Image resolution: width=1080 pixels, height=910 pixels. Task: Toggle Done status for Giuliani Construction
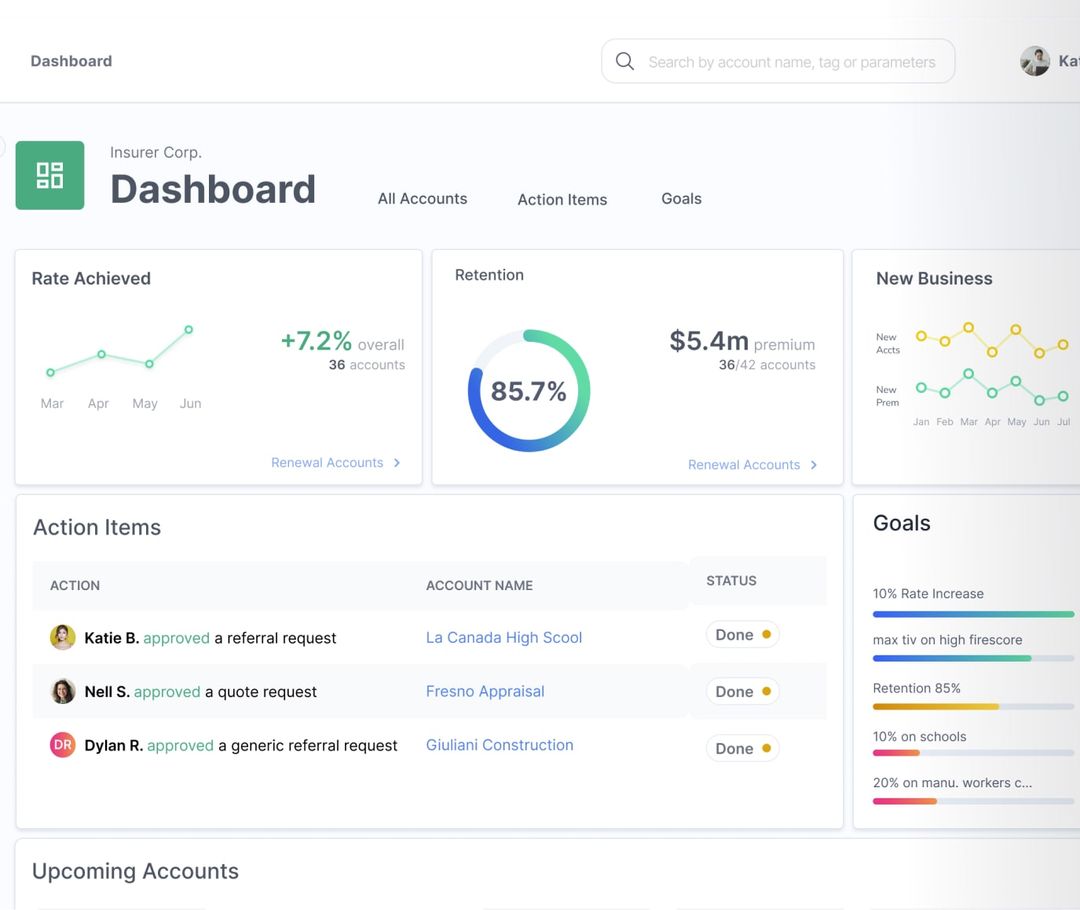tap(742, 748)
